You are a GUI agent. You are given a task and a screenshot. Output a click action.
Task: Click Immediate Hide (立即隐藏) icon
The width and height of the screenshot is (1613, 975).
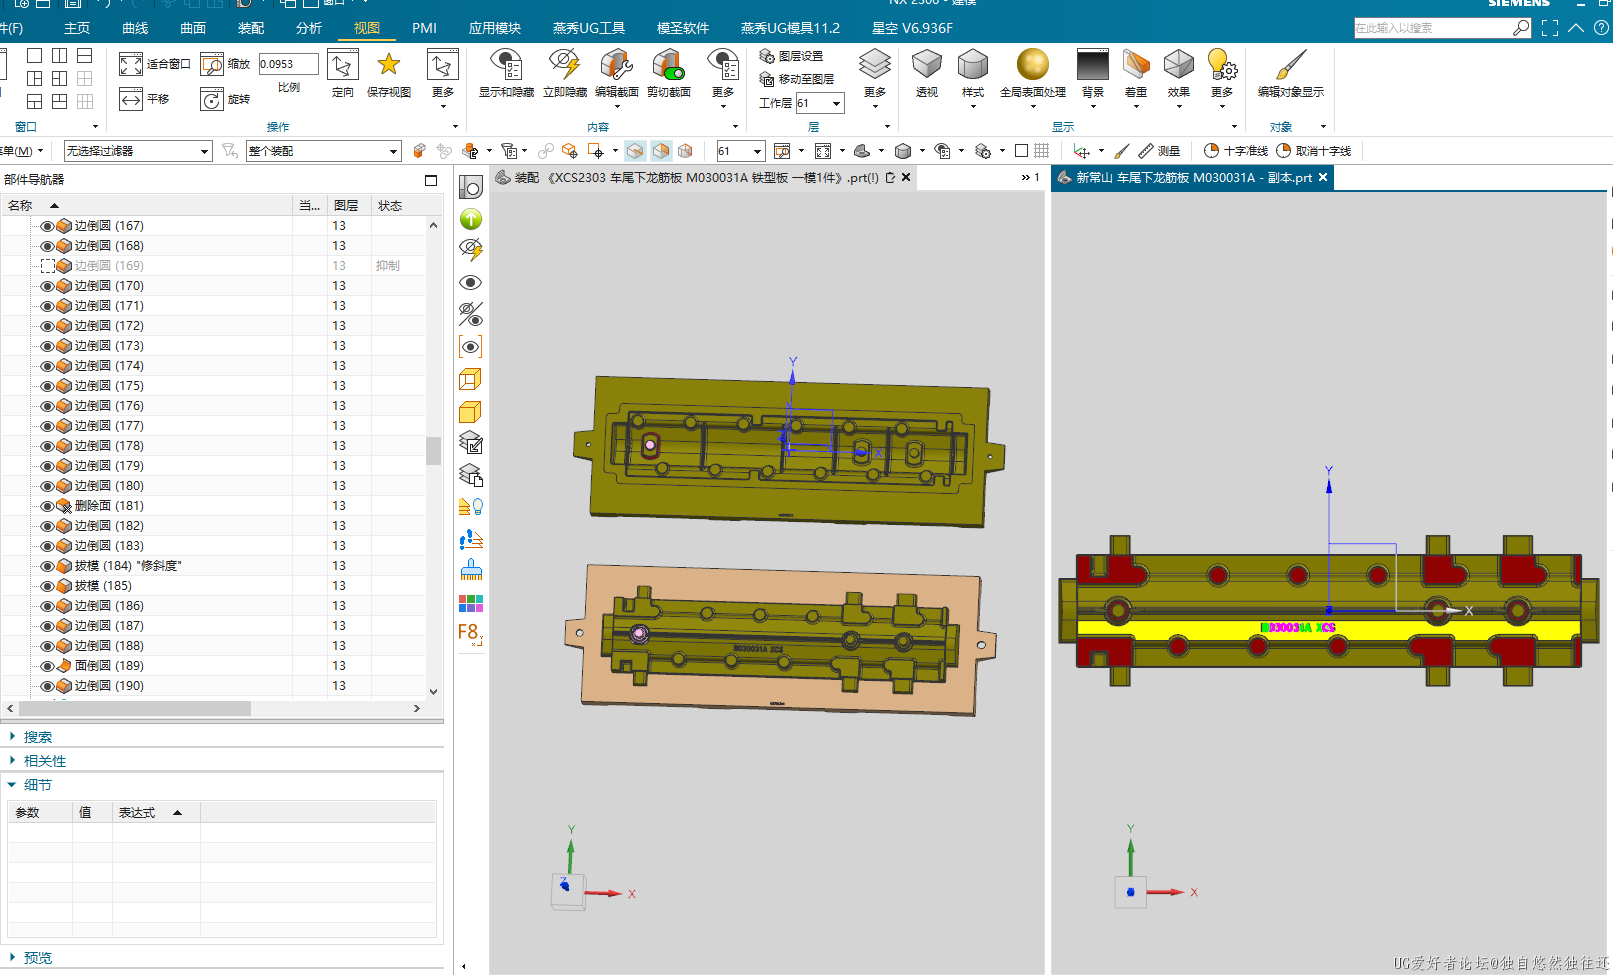pos(564,66)
